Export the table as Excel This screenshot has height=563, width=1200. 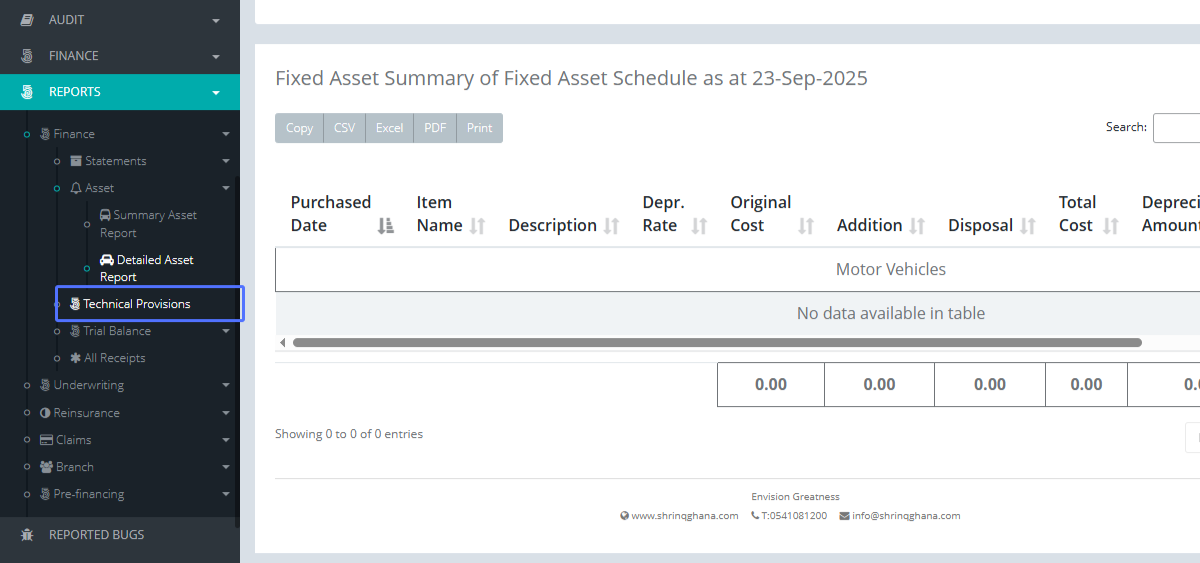click(389, 128)
